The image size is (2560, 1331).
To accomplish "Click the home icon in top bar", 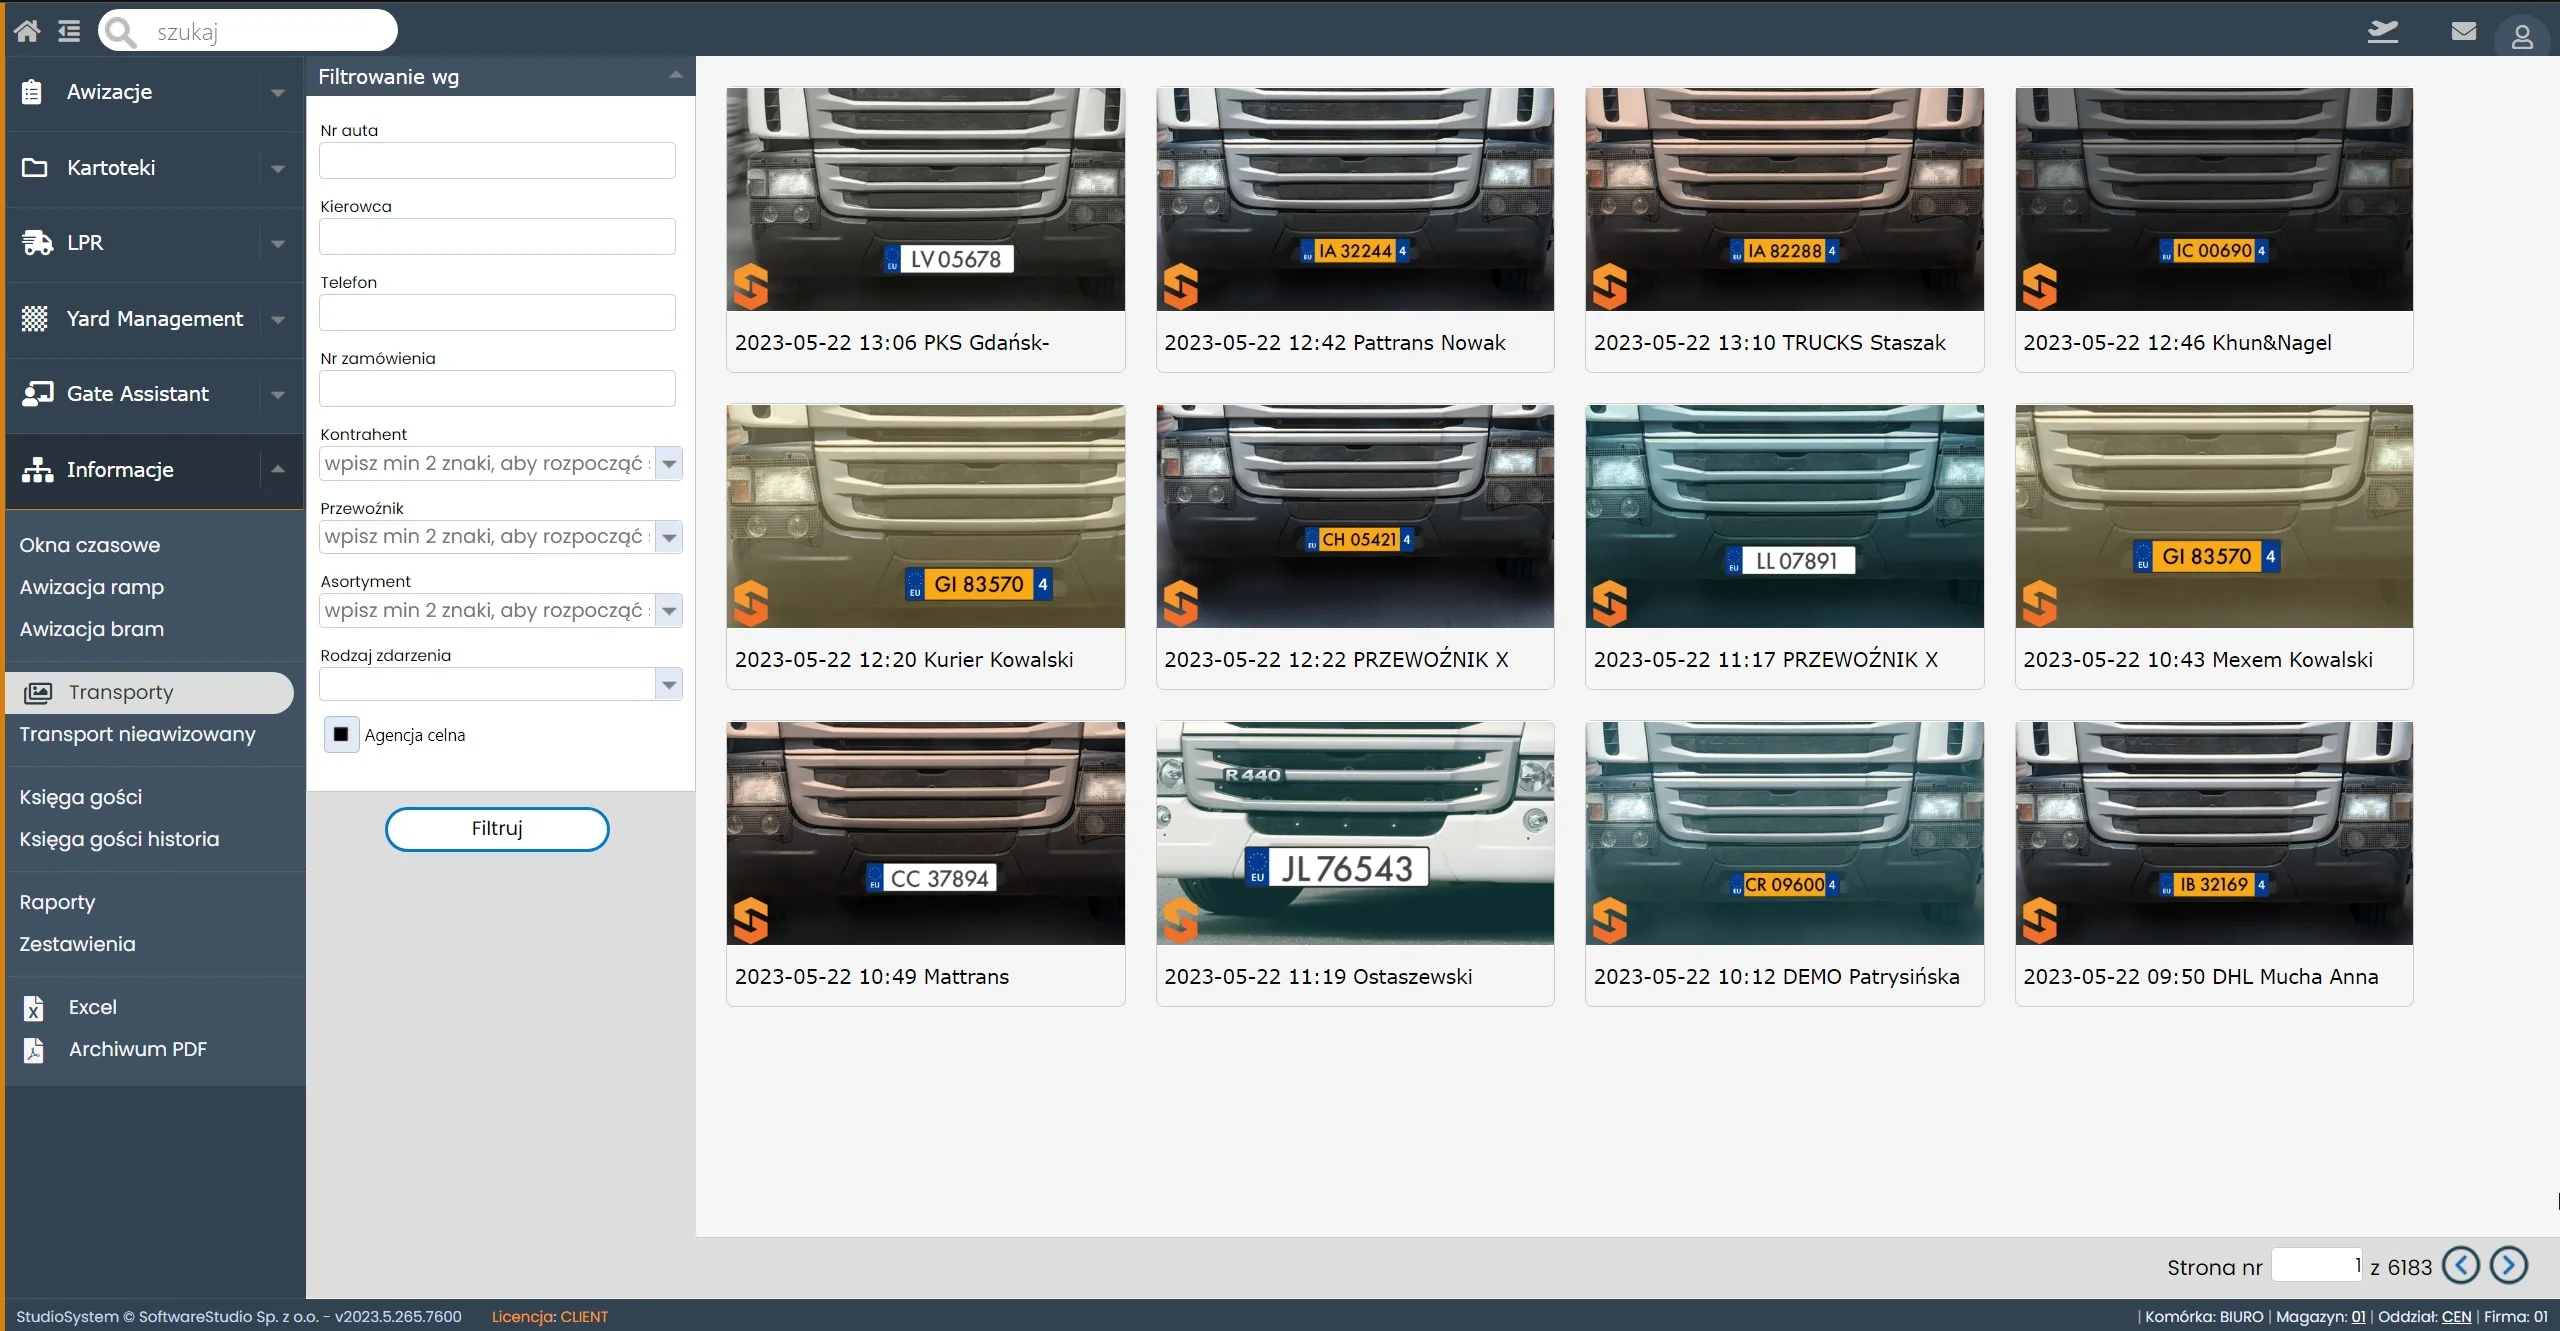I will coord(27,31).
